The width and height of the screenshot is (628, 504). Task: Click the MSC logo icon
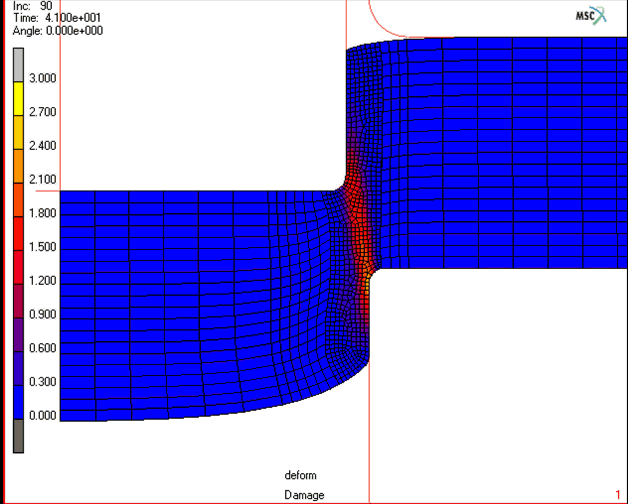[591, 16]
